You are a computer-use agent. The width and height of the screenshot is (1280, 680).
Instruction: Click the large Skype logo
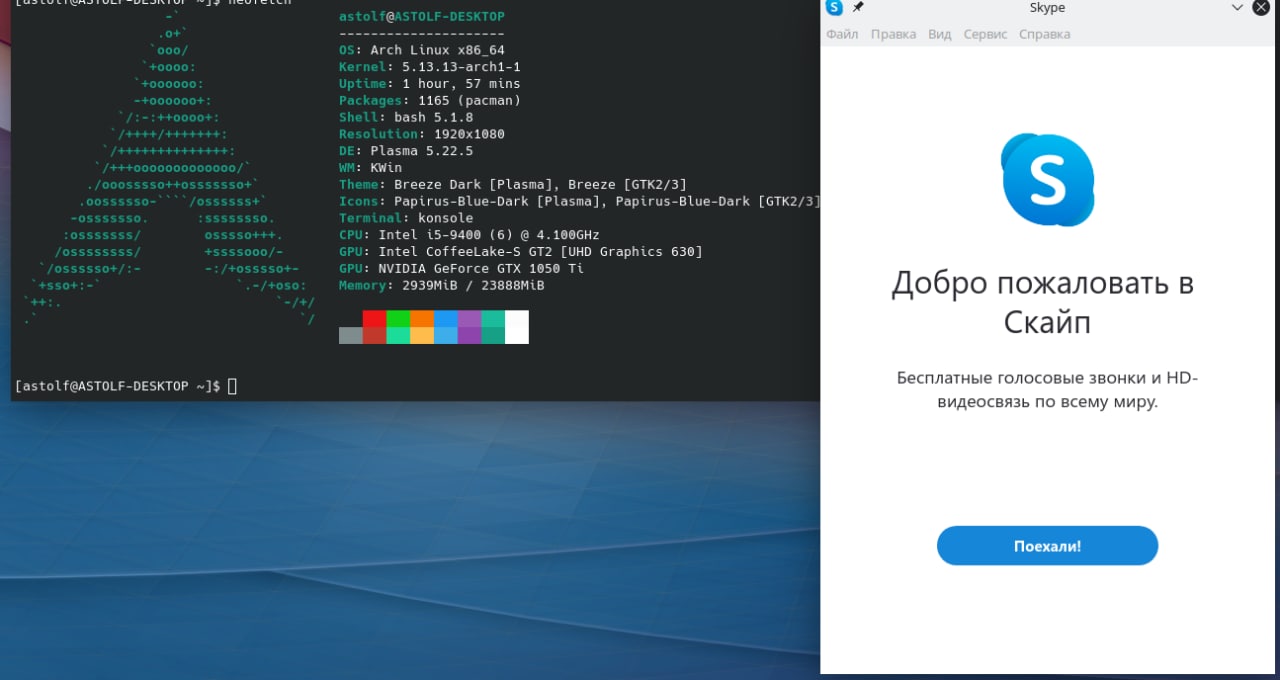[1047, 180]
